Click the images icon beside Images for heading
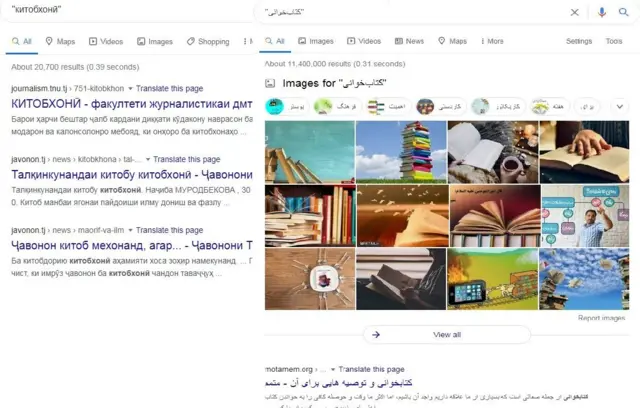This screenshot has width=640, height=408. pyautogui.click(x=270, y=84)
